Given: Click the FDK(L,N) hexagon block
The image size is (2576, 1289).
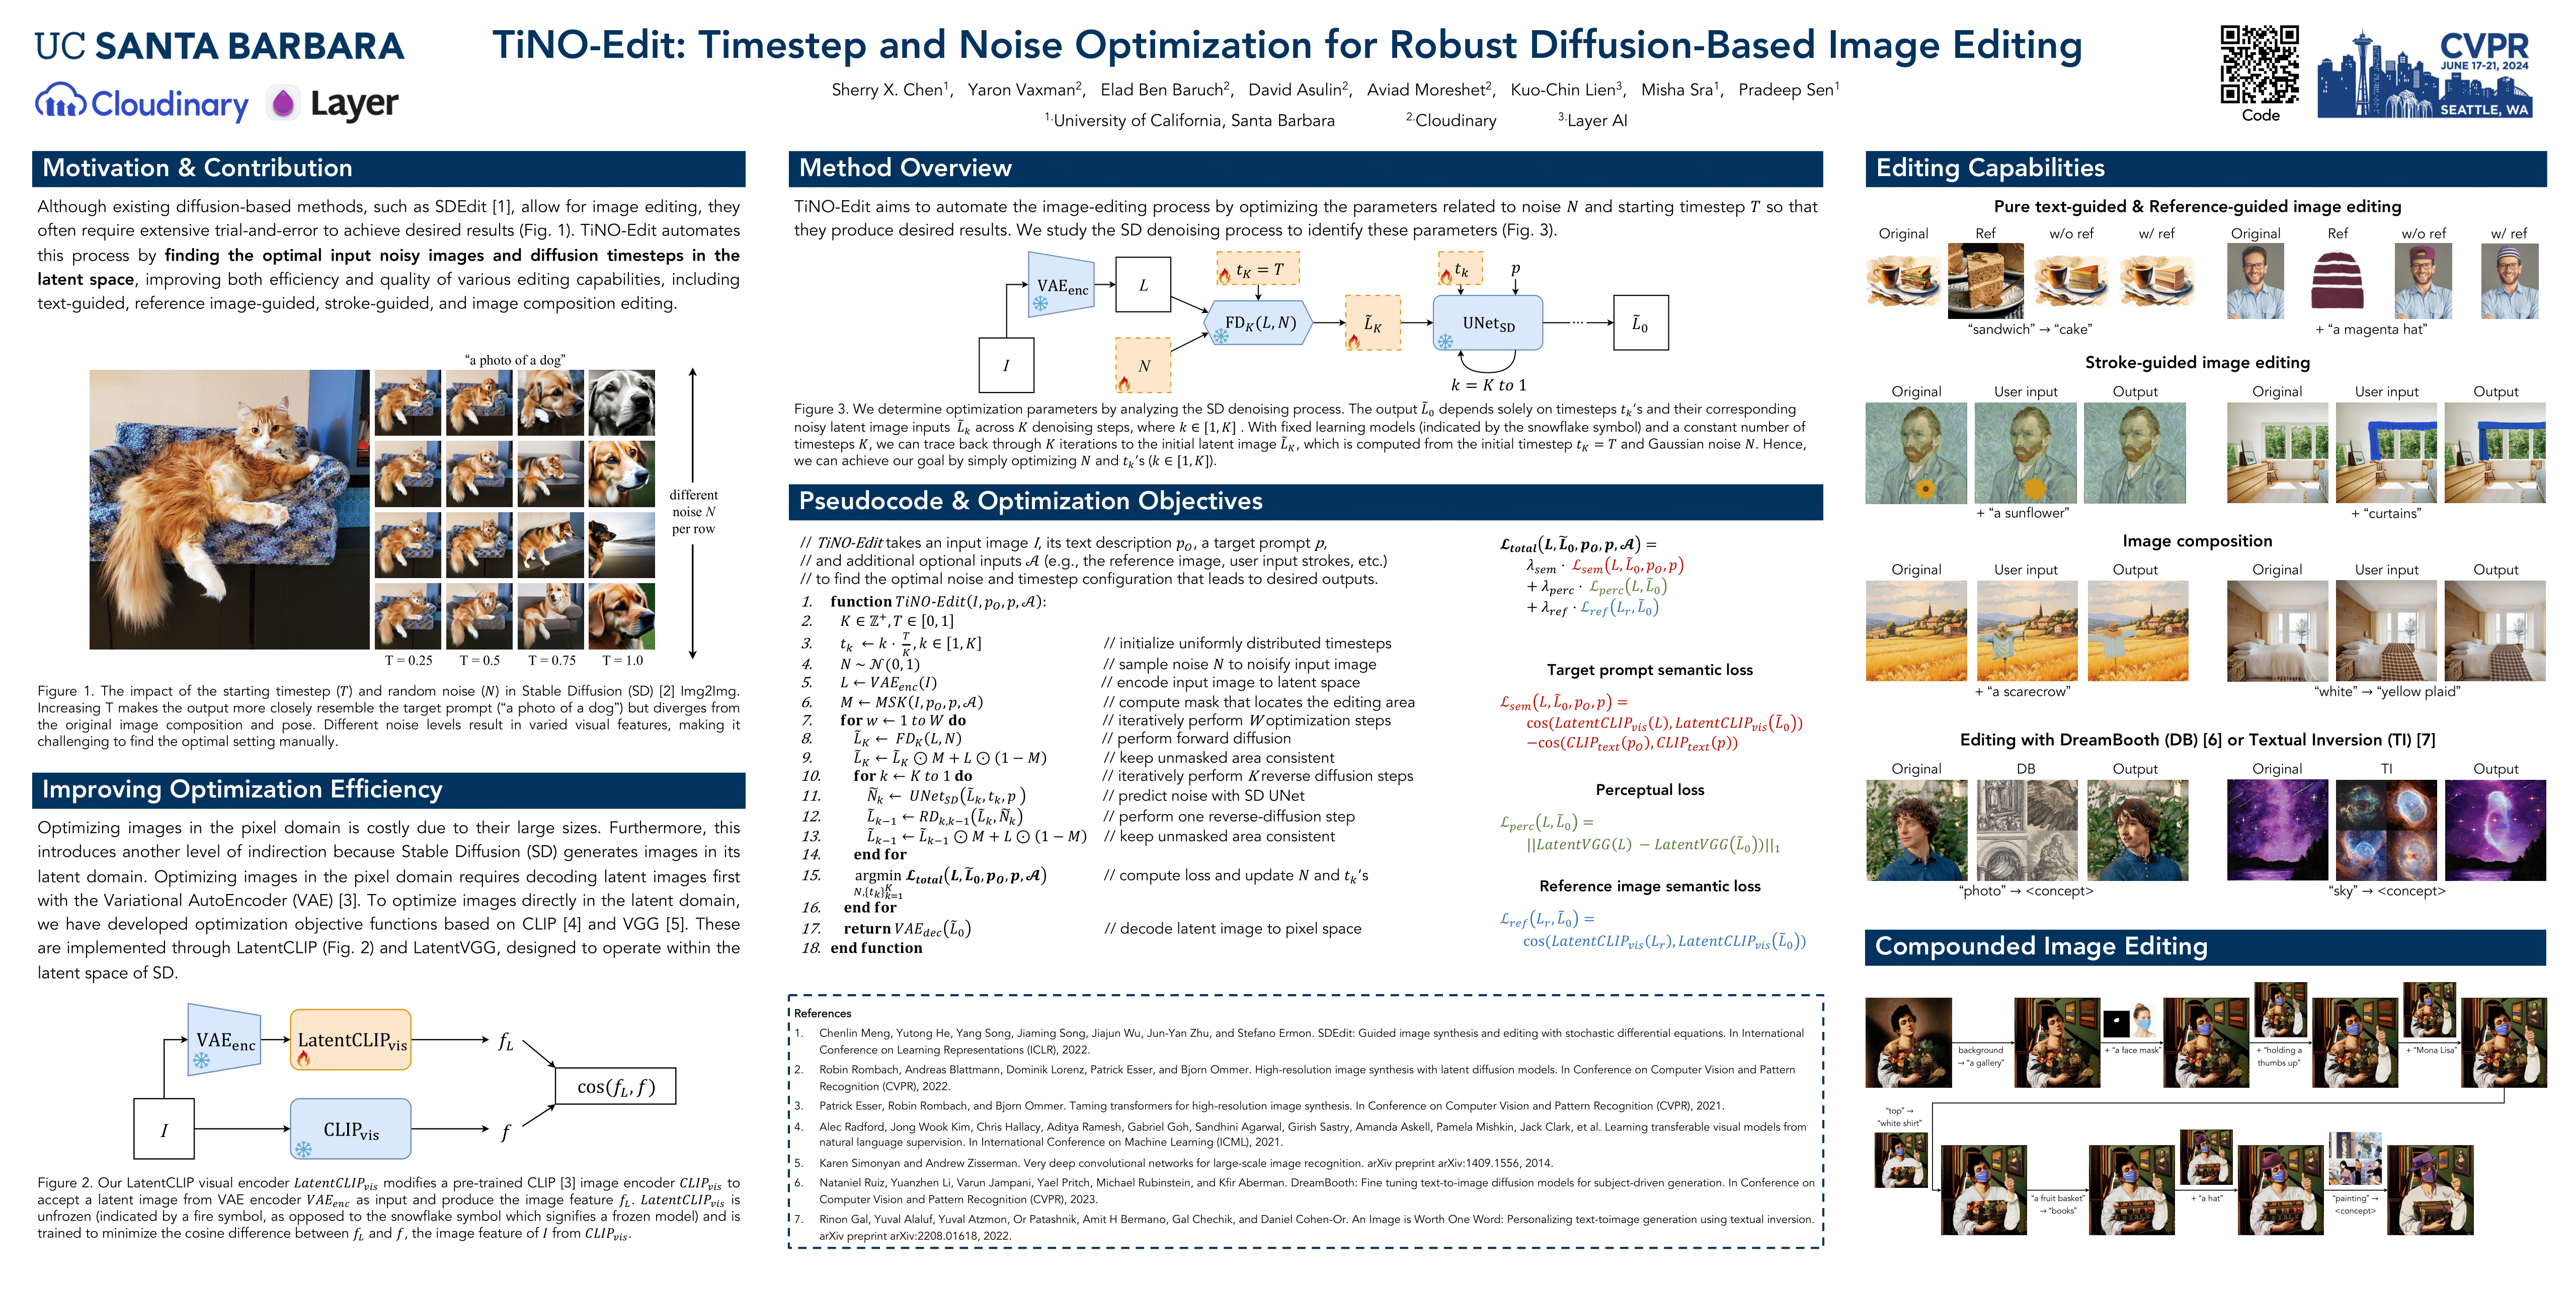Looking at the screenshot, I should coord(1259,323).
